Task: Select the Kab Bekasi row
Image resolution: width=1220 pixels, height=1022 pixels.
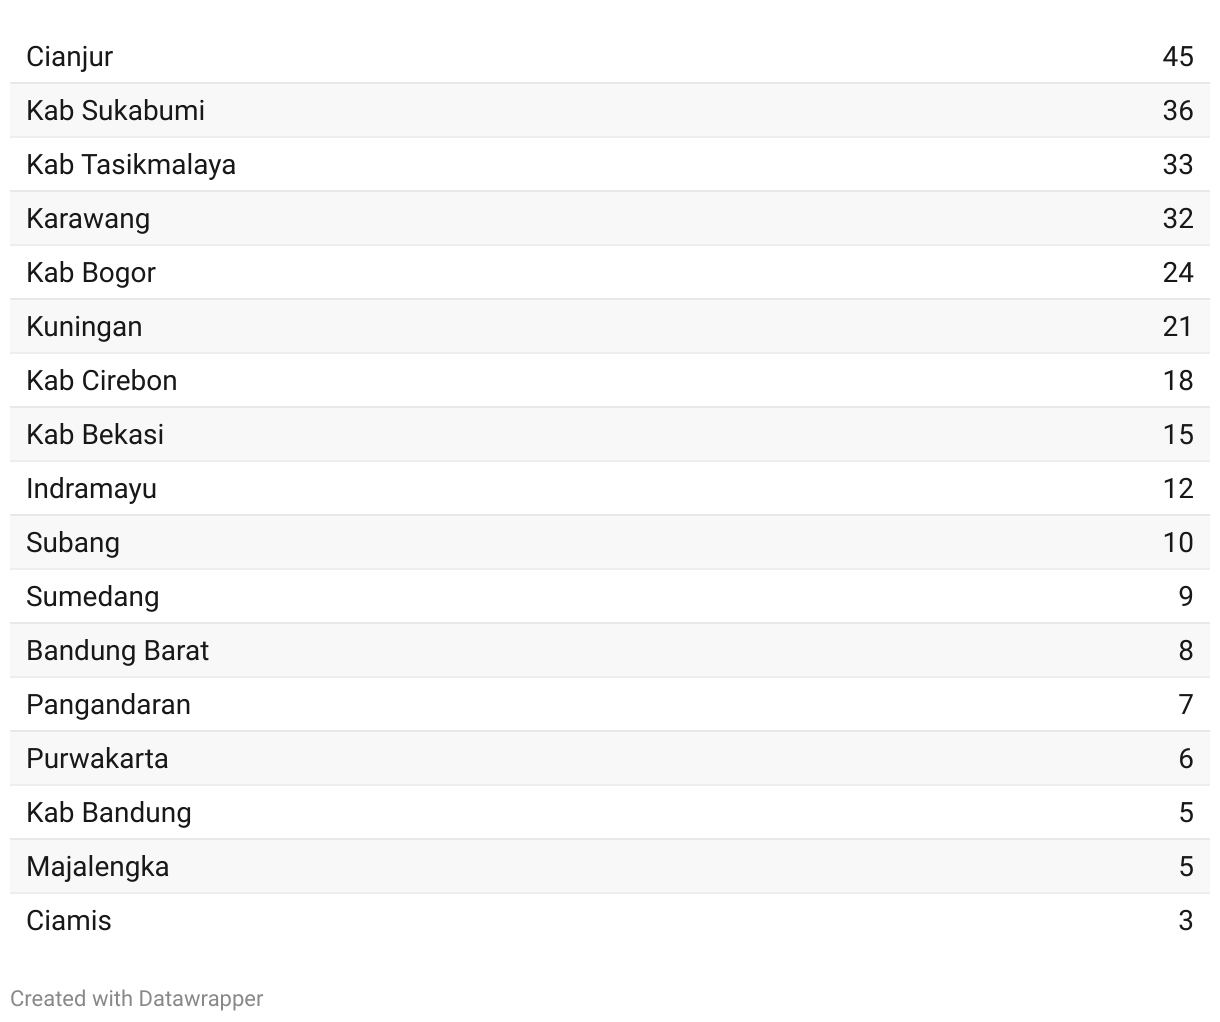Action: click(x=610, y=434)
